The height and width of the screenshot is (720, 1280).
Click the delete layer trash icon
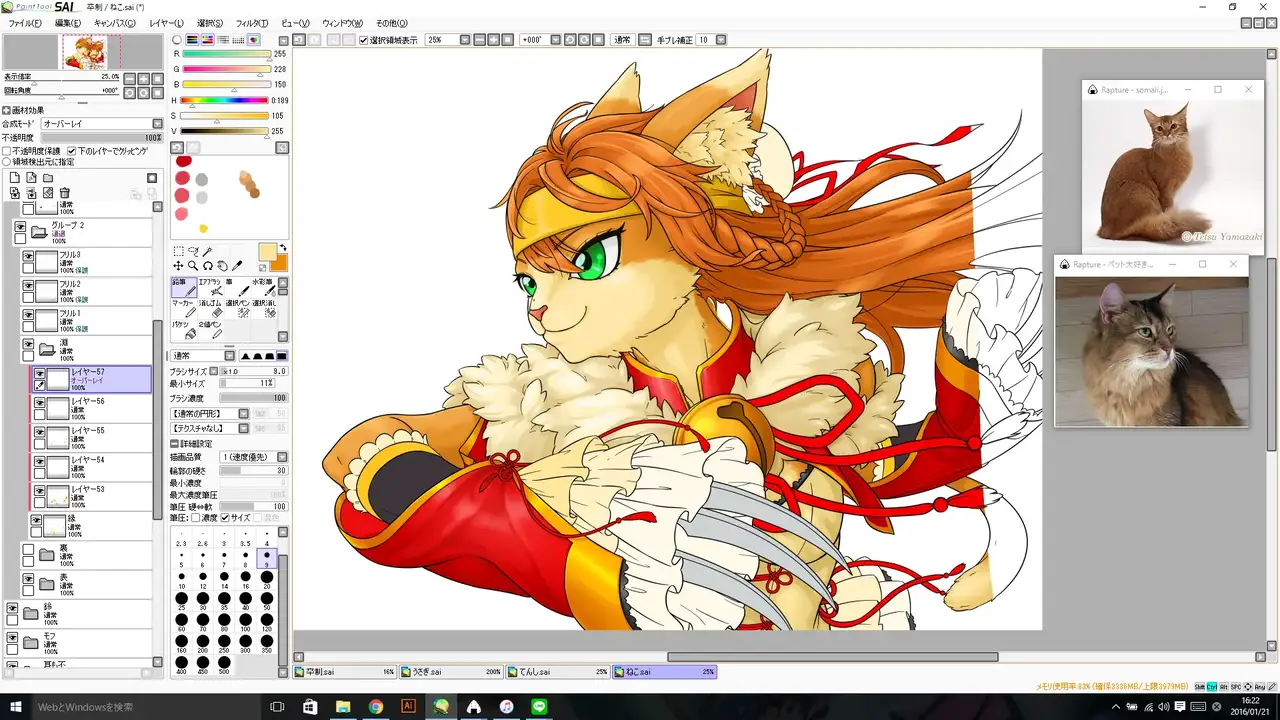tap(65, 193)
